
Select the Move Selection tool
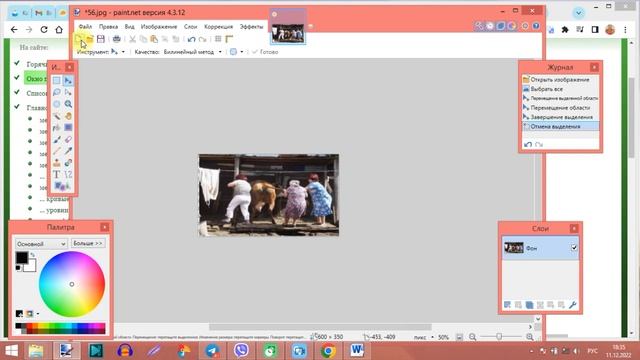tap(68, 92)
